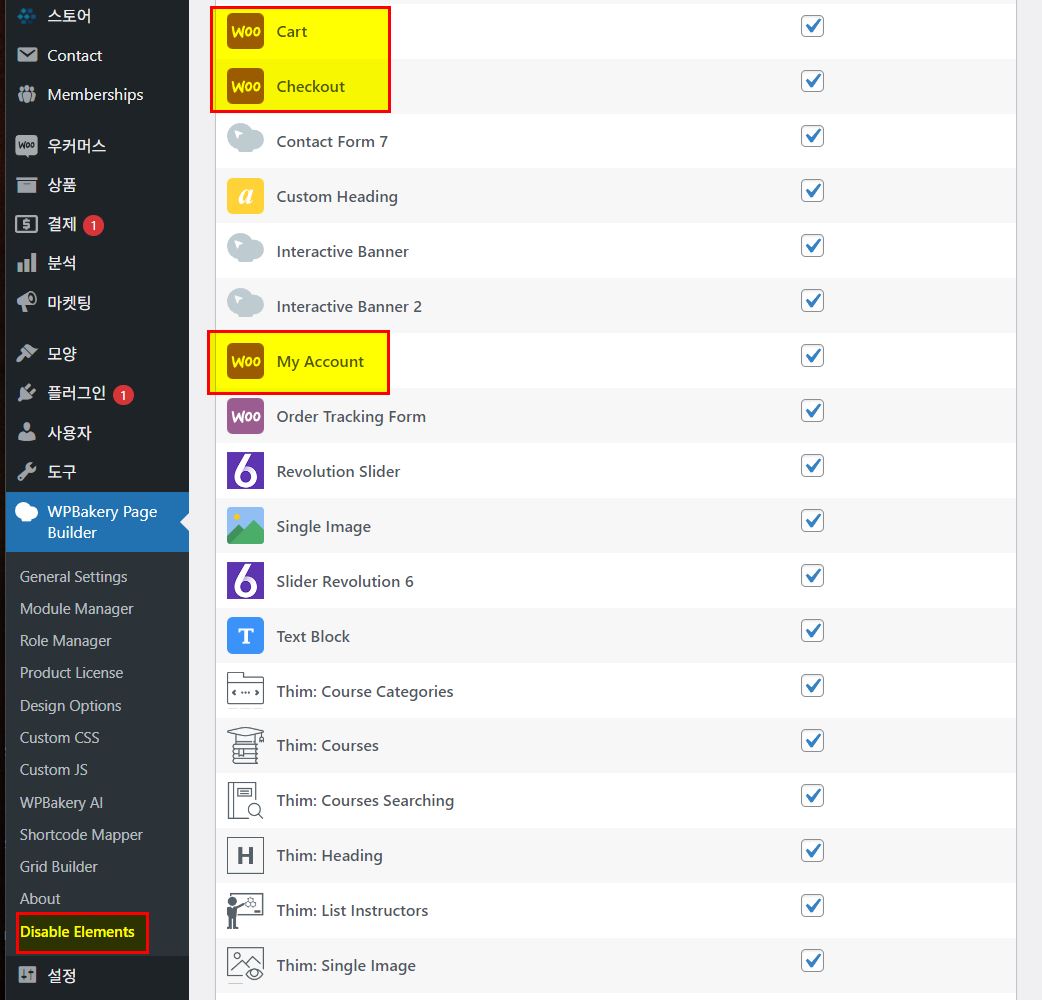Toggle the Thim: Heading checkbox
Screen dimensions: 1042x1000
click(x=812, y=850)
